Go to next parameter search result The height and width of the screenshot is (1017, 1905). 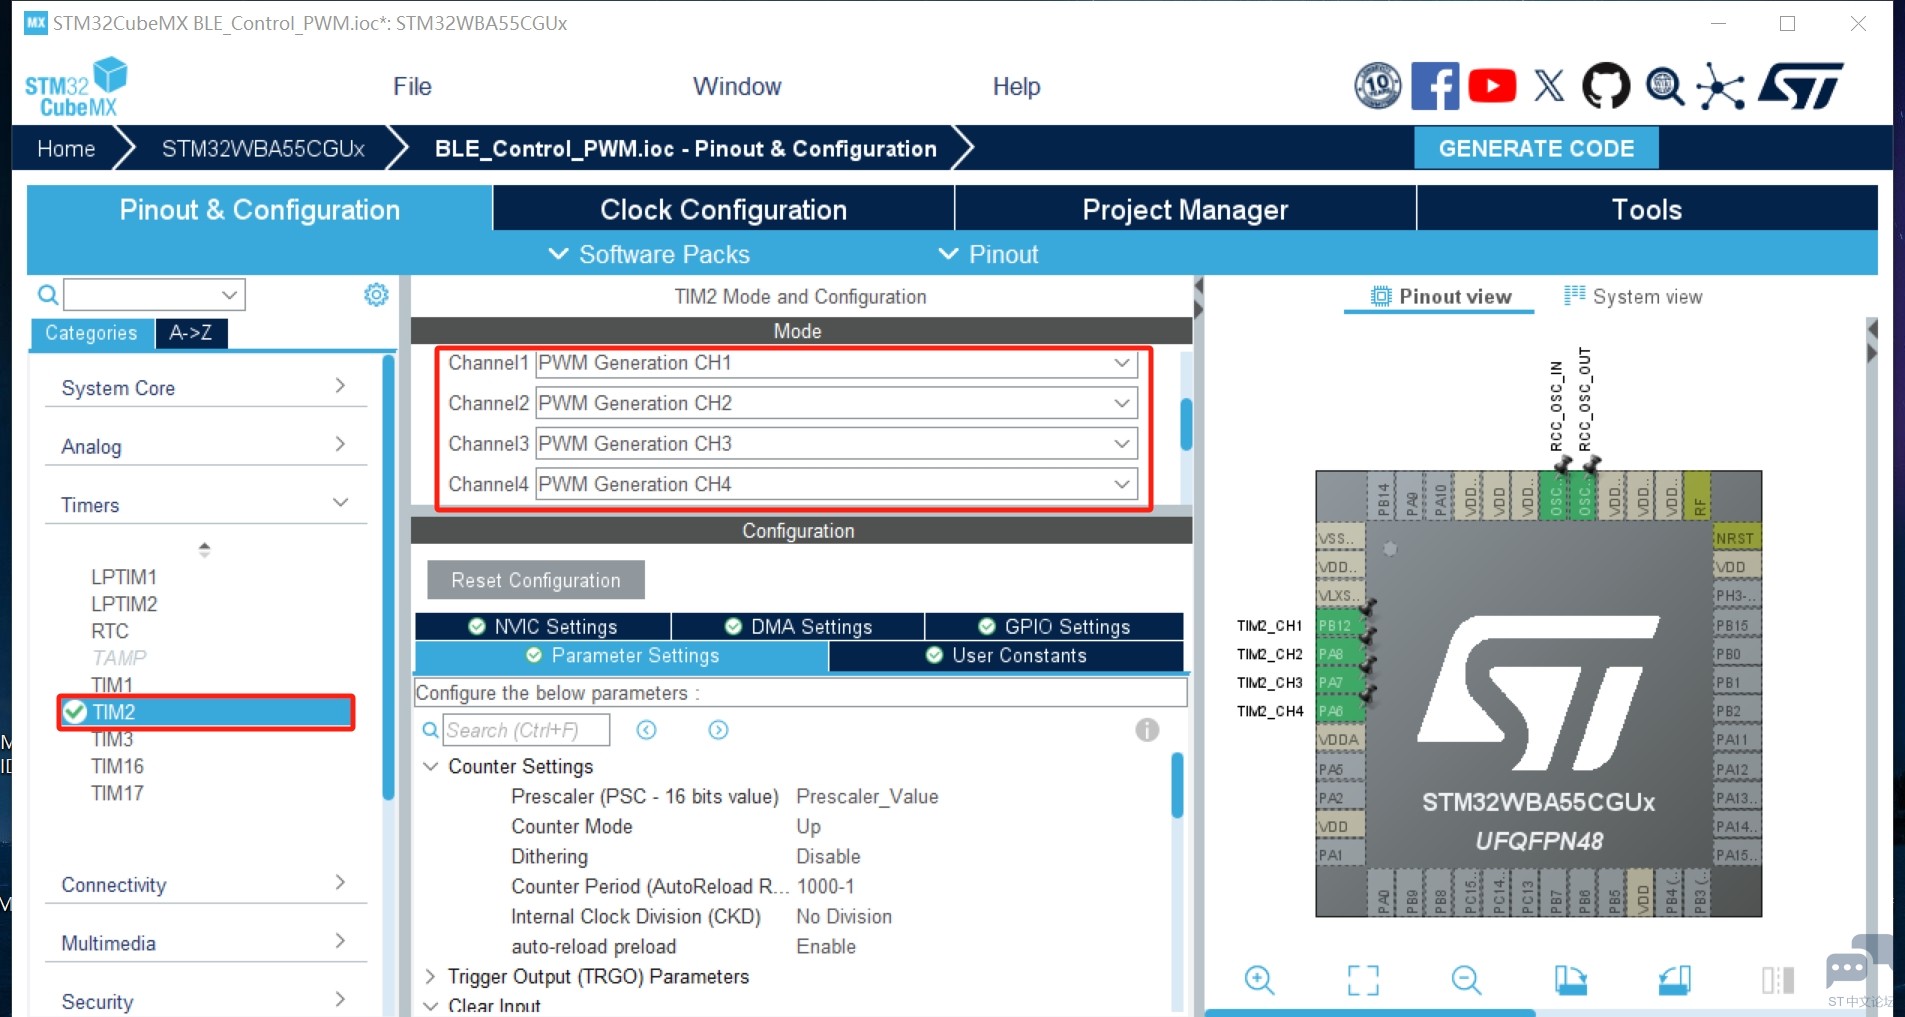tap(718, 730)
